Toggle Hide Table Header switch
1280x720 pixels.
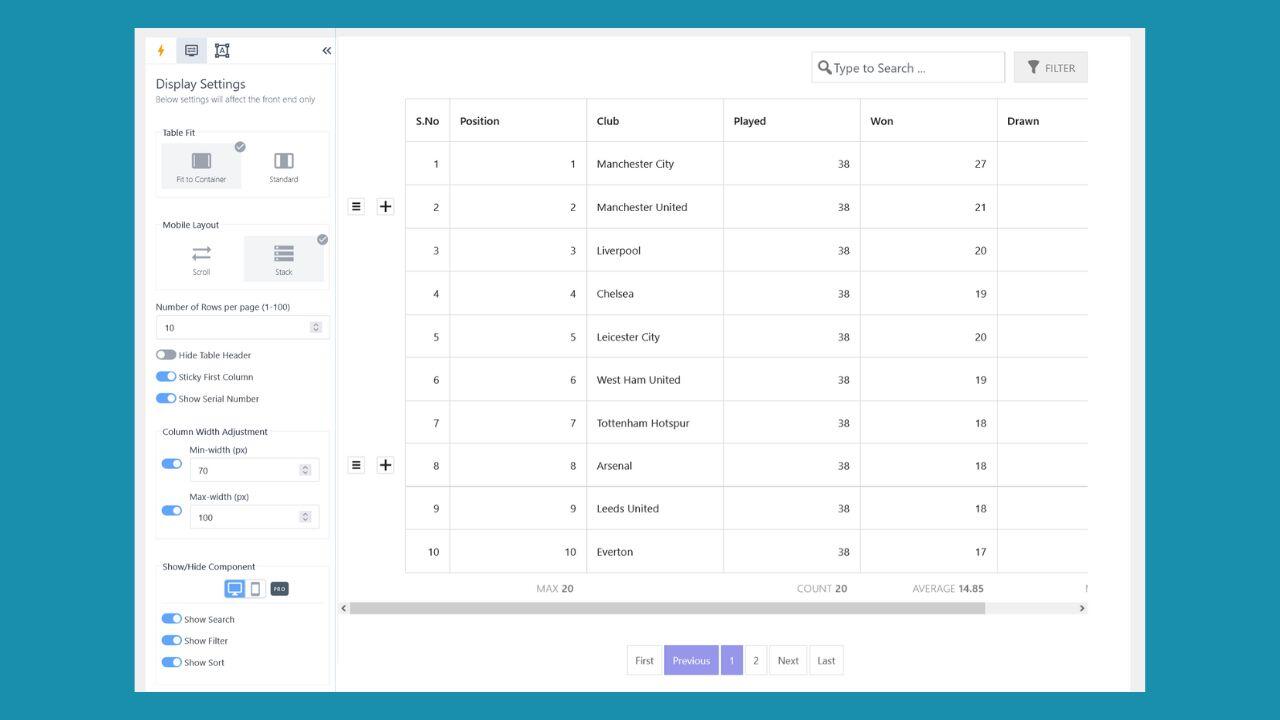pos(166,355)
